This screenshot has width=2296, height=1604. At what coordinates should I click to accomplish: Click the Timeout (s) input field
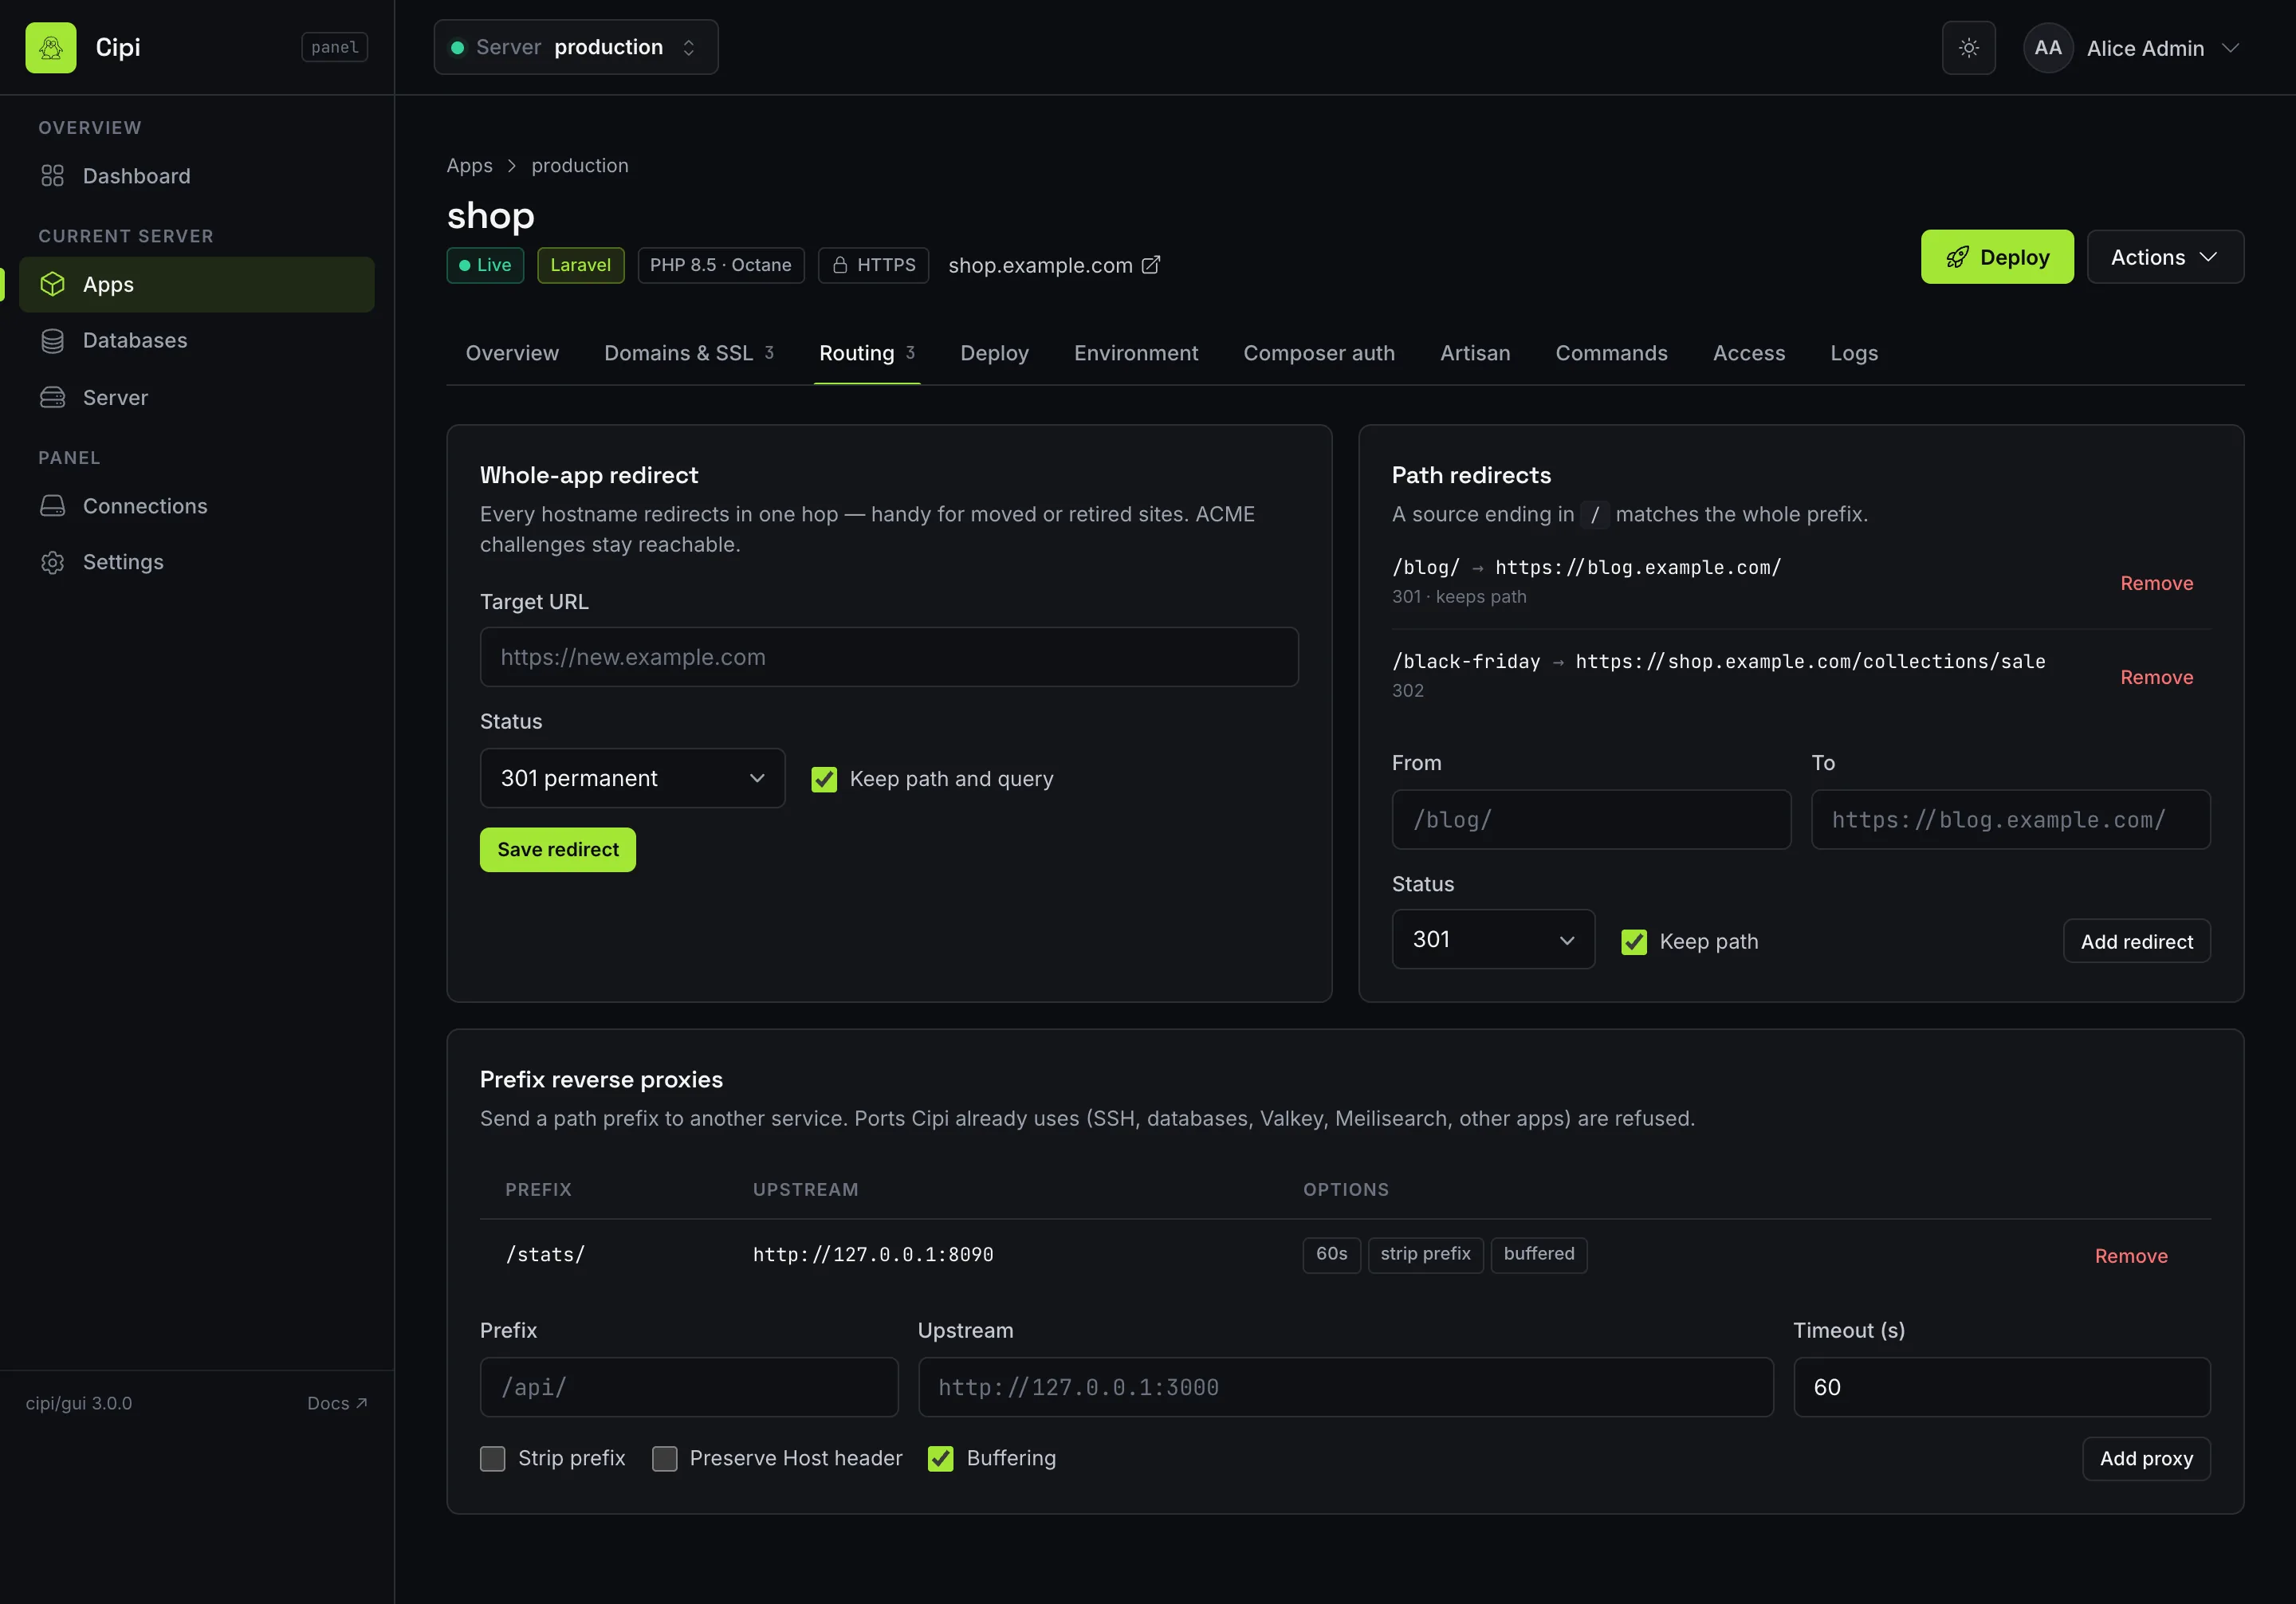2001,1387
